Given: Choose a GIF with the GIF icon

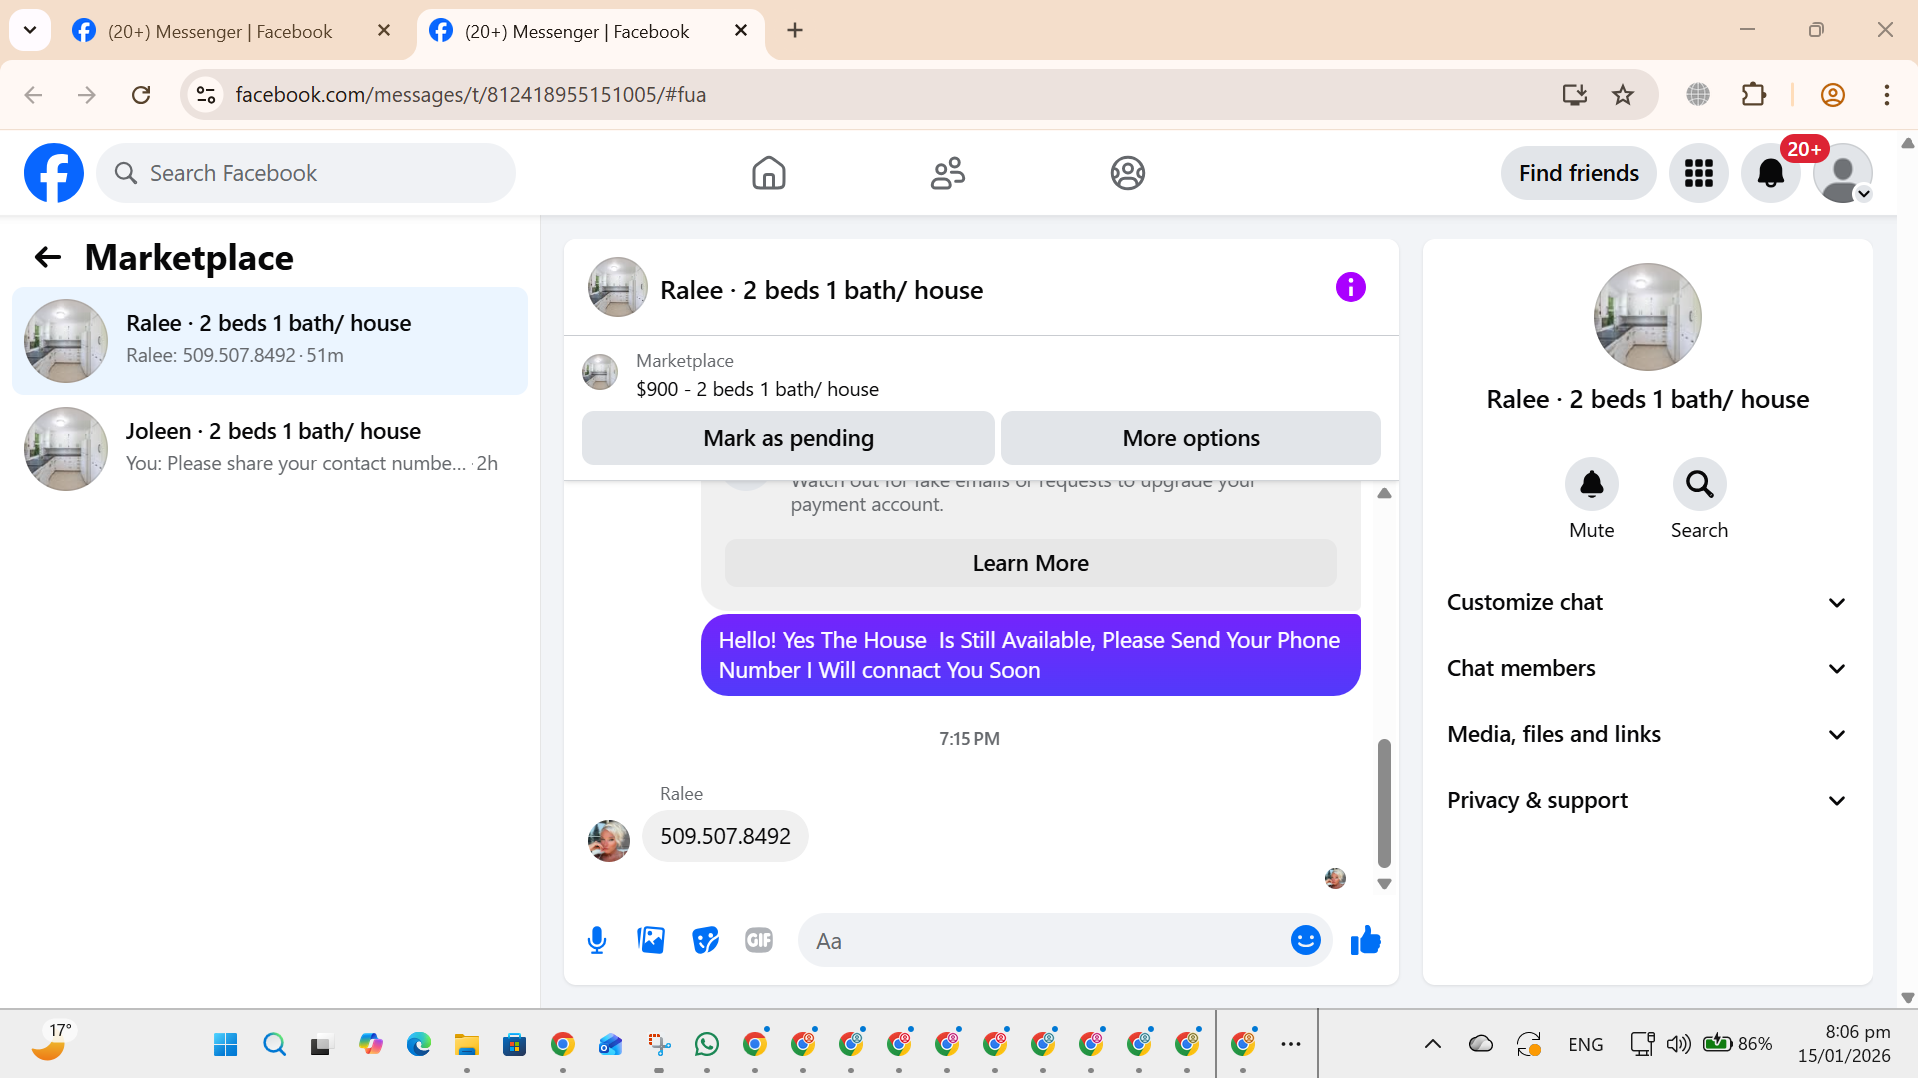Looking at the screenshot, I should [759, 940].
